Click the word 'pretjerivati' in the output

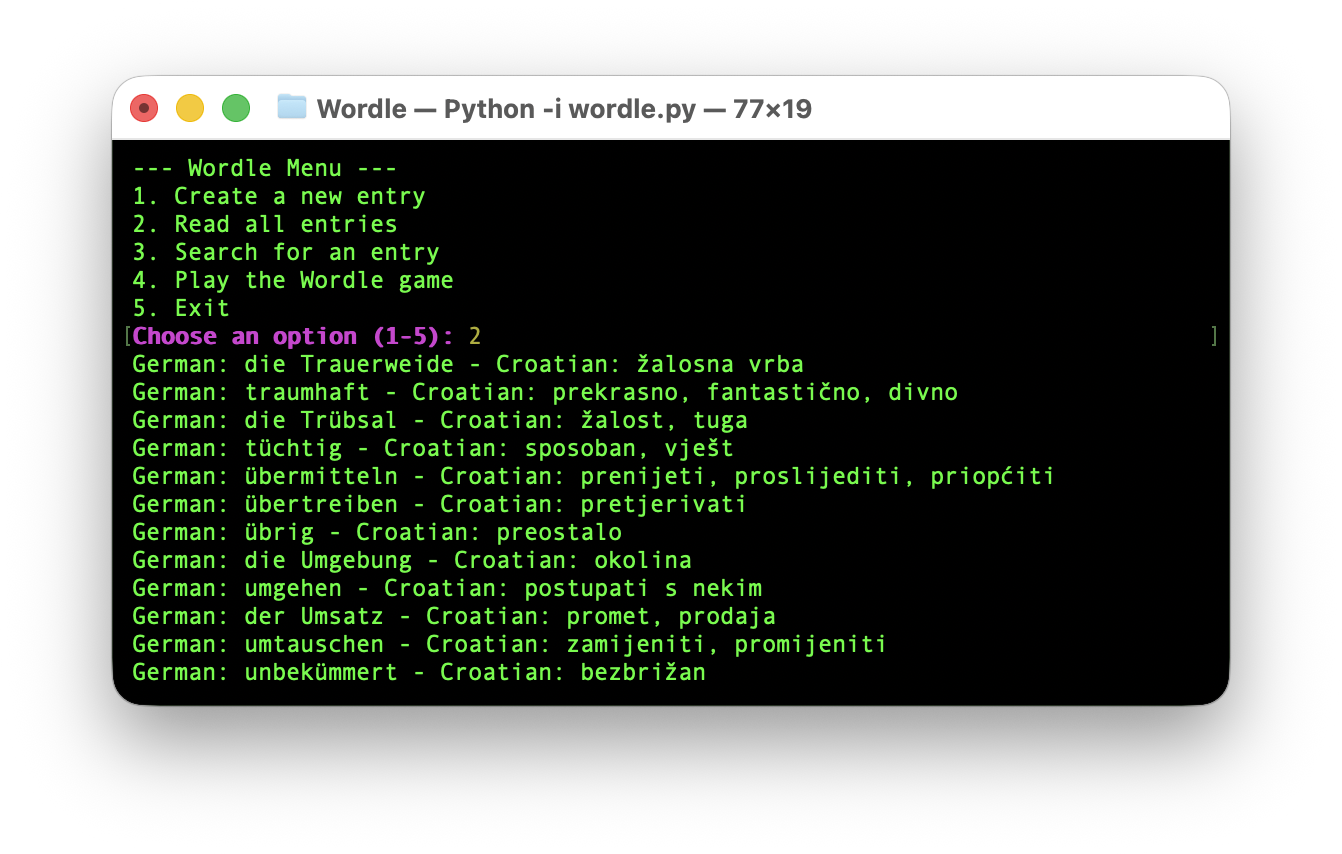[663, 504]
